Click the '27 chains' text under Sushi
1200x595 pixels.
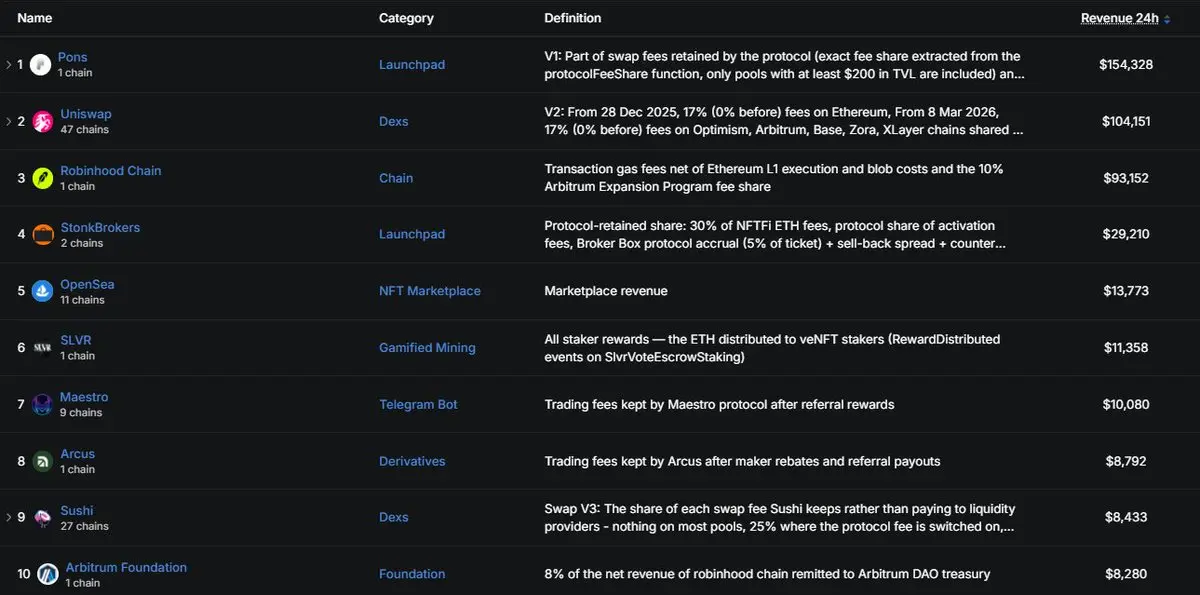coord(85,526)
